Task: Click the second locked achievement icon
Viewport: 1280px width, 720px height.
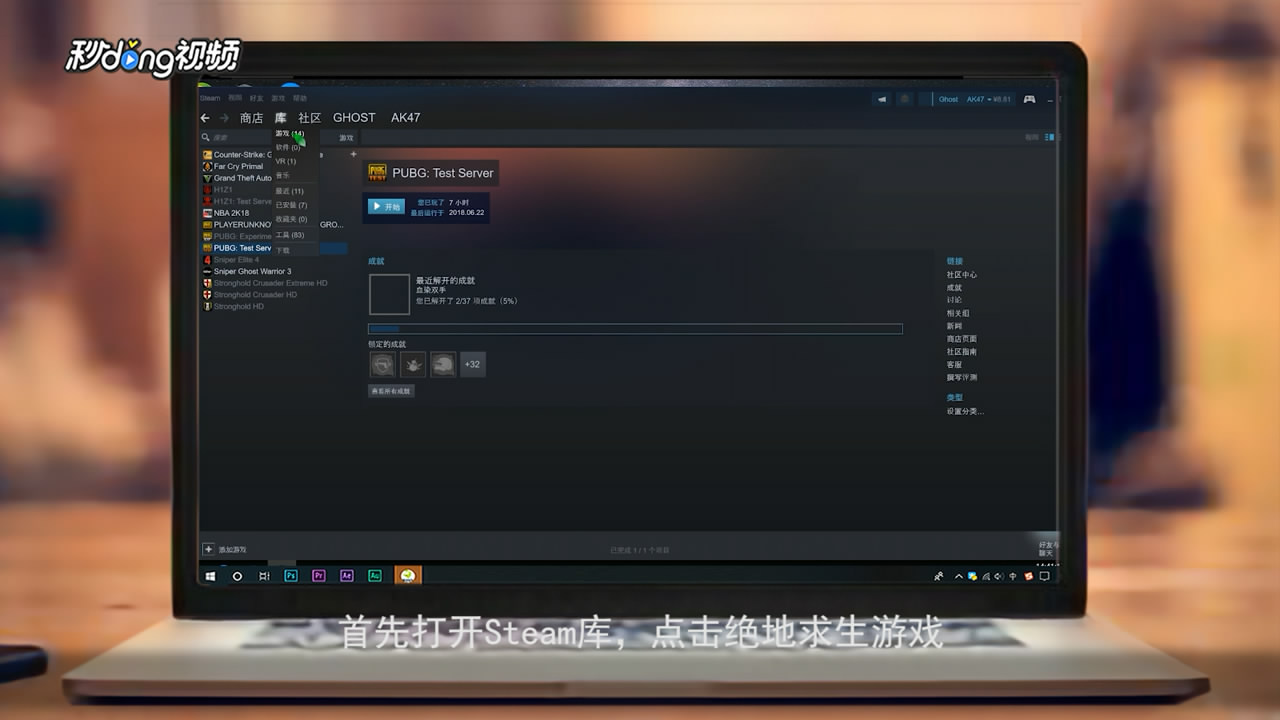Action: [x=413, y=364]
